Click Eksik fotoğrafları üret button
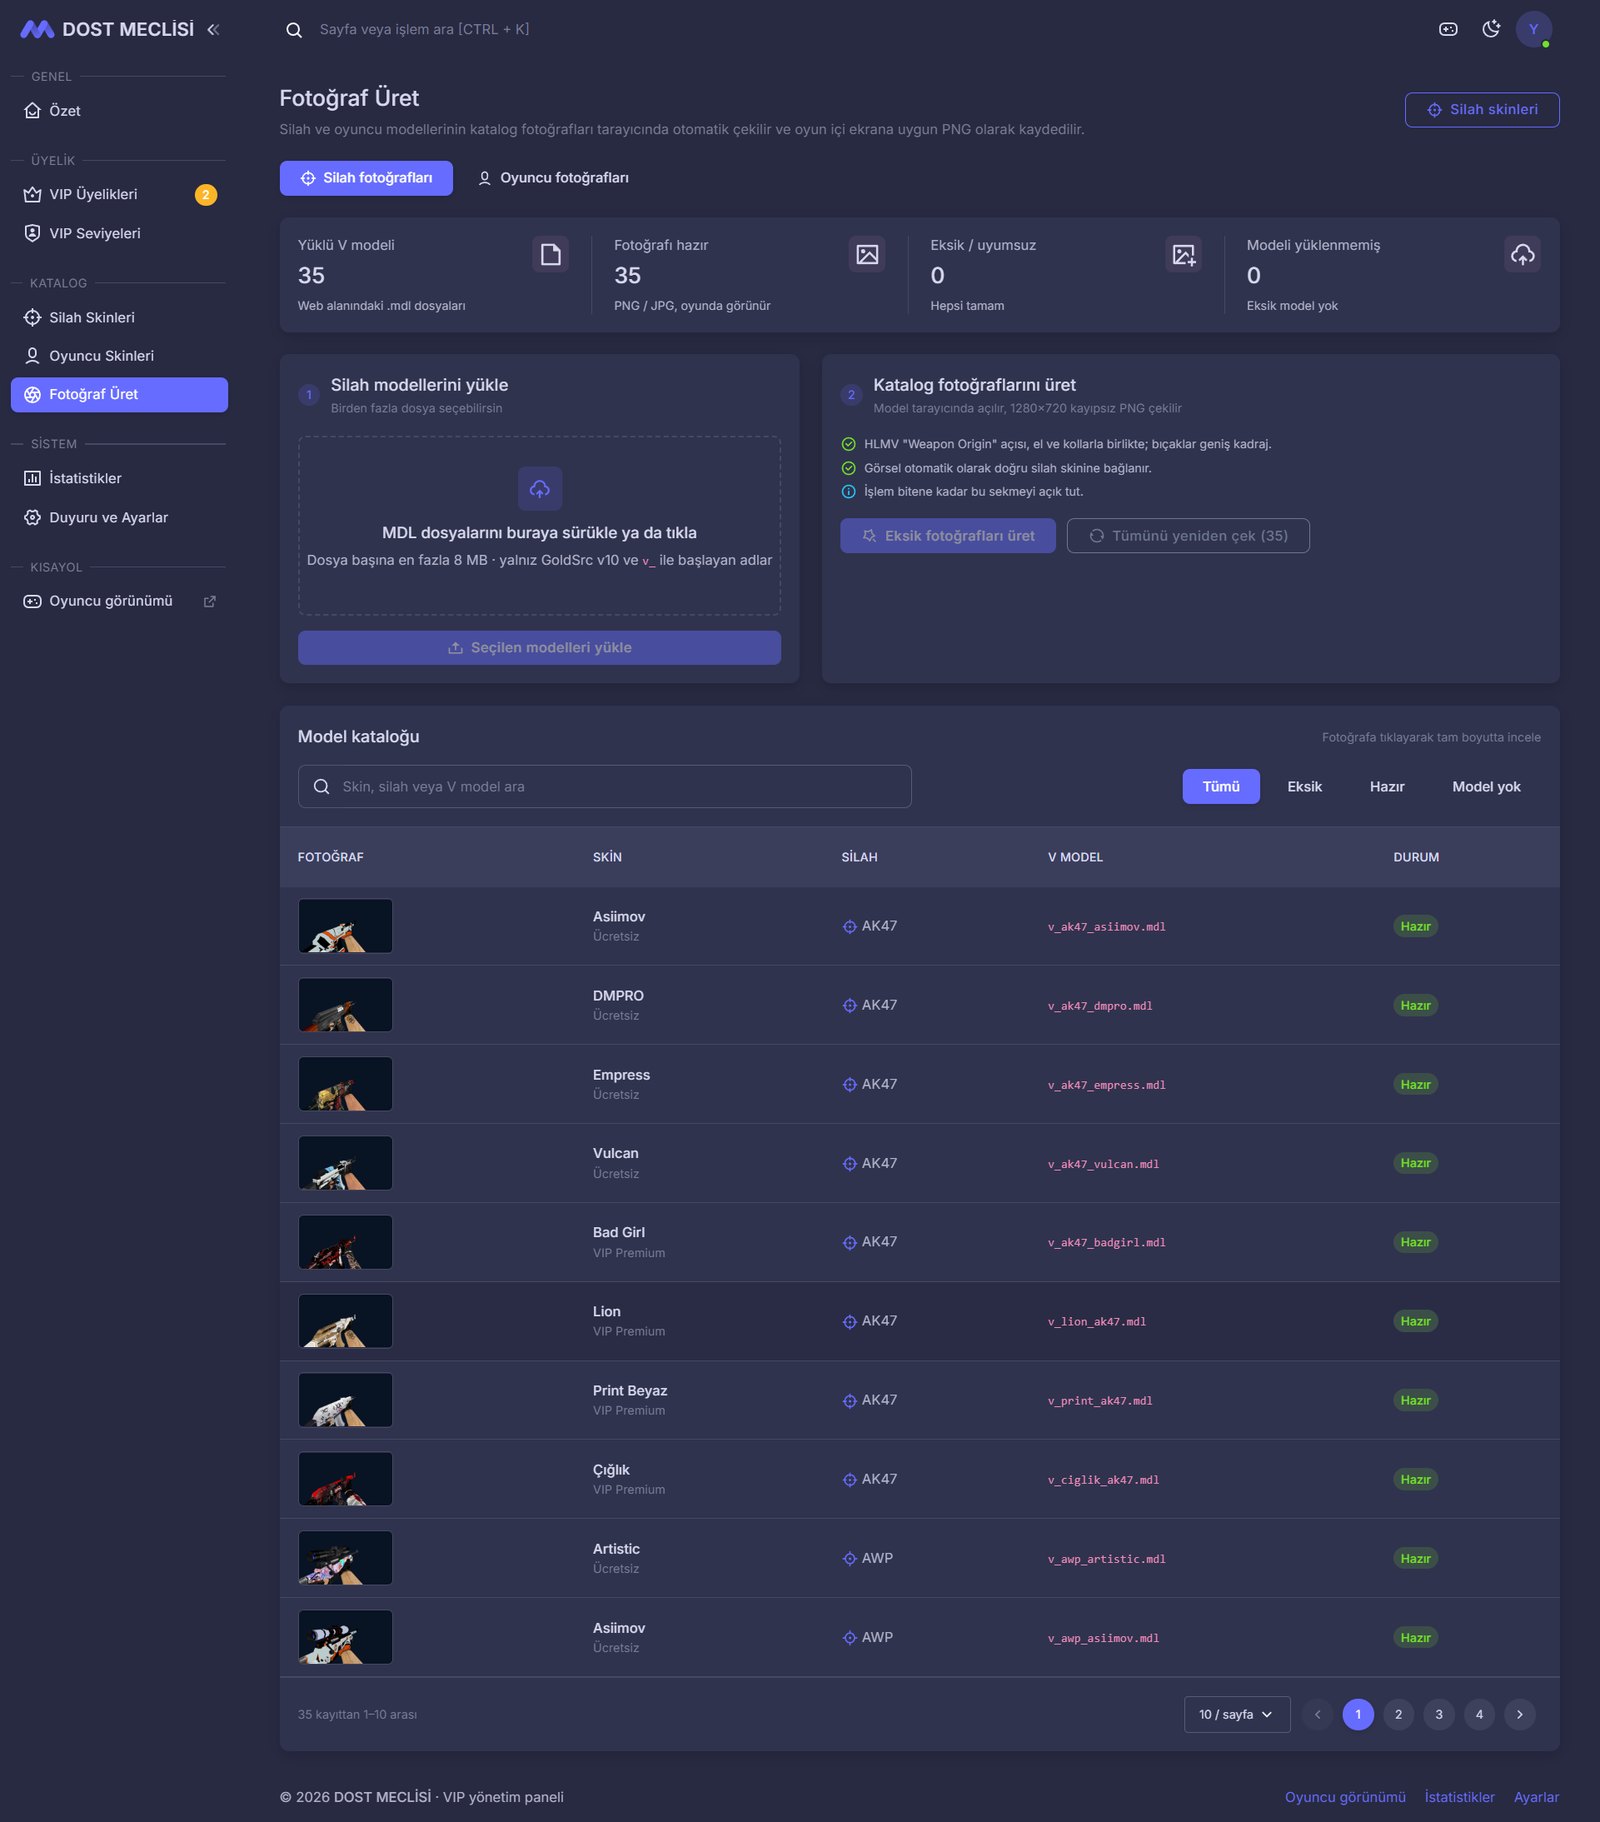This screenshot has width=1600, height=1822. tap(948, 536)
